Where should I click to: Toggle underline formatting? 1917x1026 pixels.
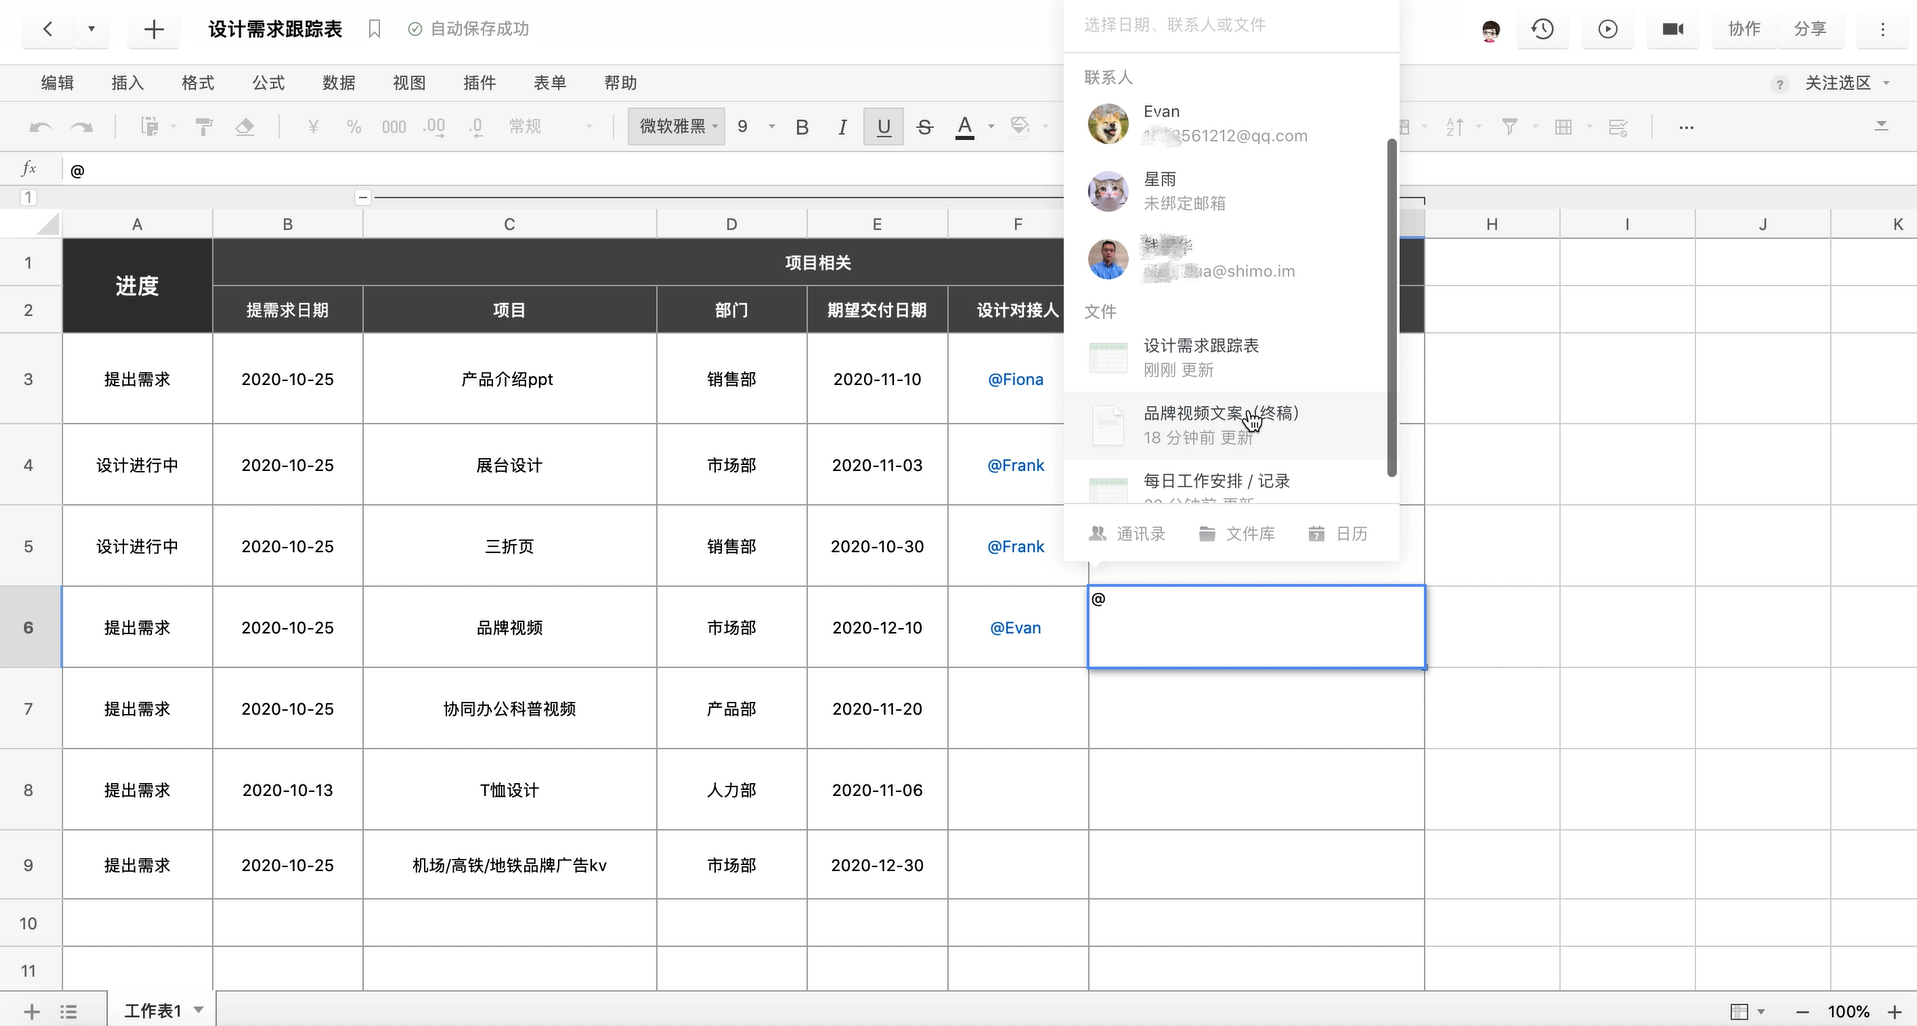pyautogui.click(x=884, y=127)
